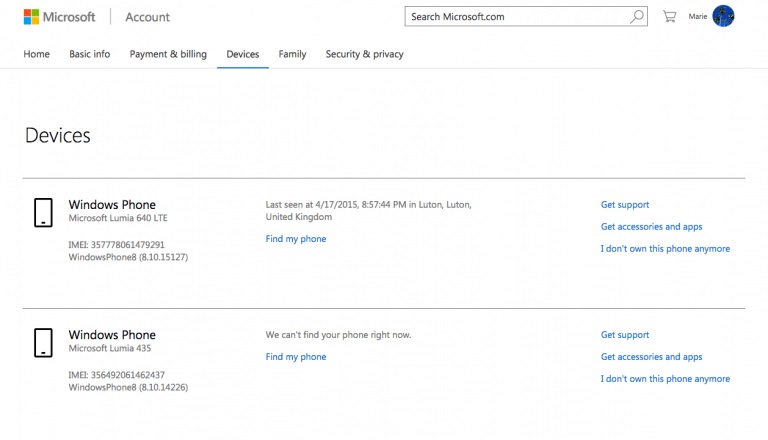The height and width of the screenshot is (440, 768).
Task: Go to the Family tab
Action: [292, 54]
